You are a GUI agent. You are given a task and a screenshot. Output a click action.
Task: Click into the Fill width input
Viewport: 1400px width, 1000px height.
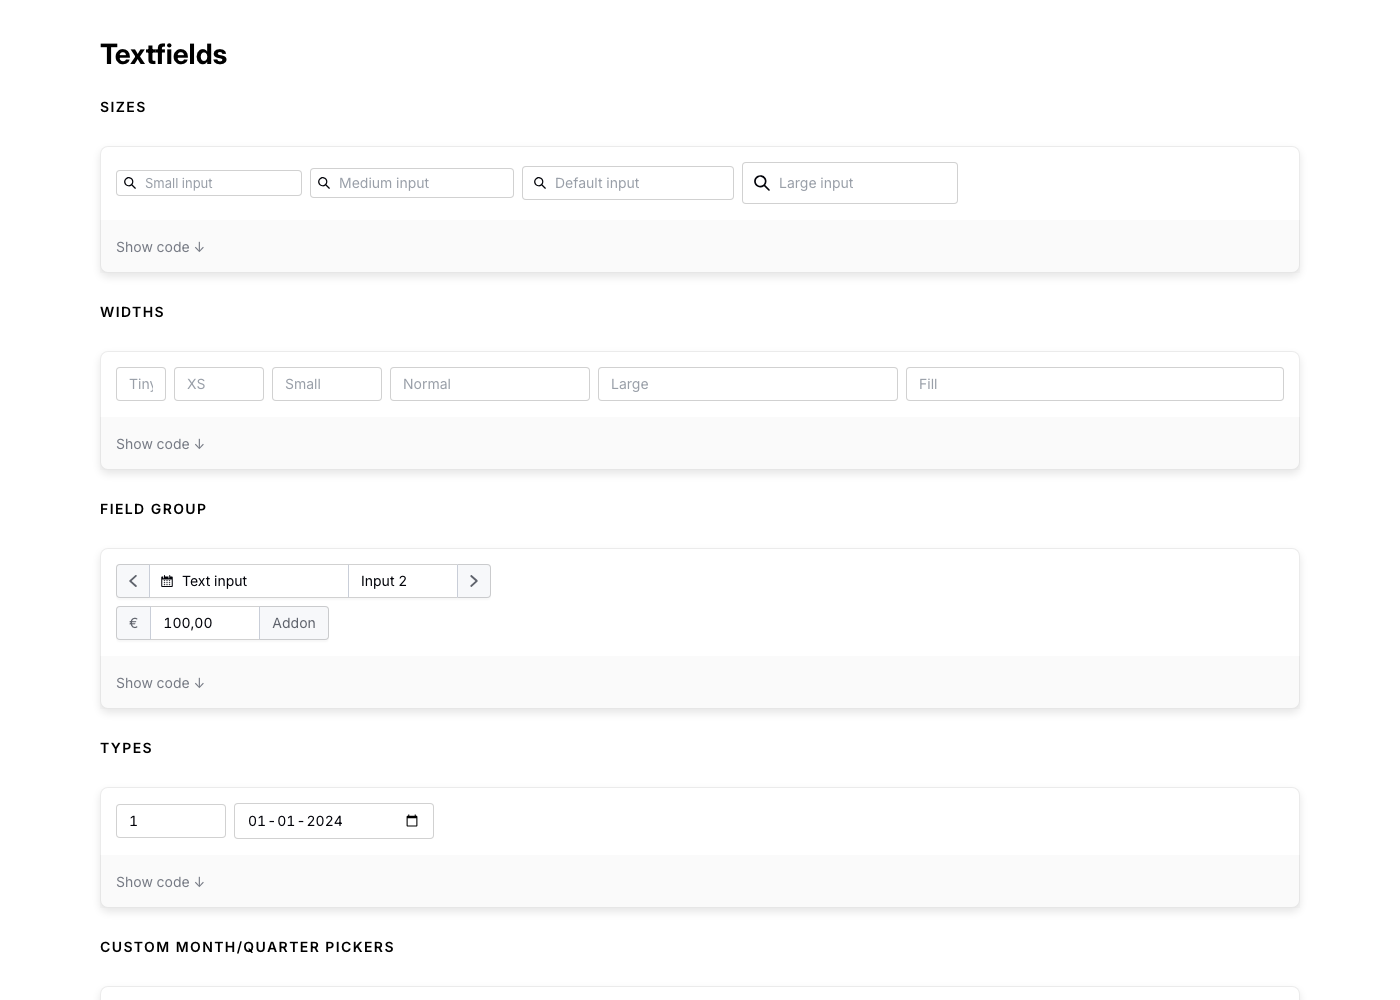tap(1094, 384)
